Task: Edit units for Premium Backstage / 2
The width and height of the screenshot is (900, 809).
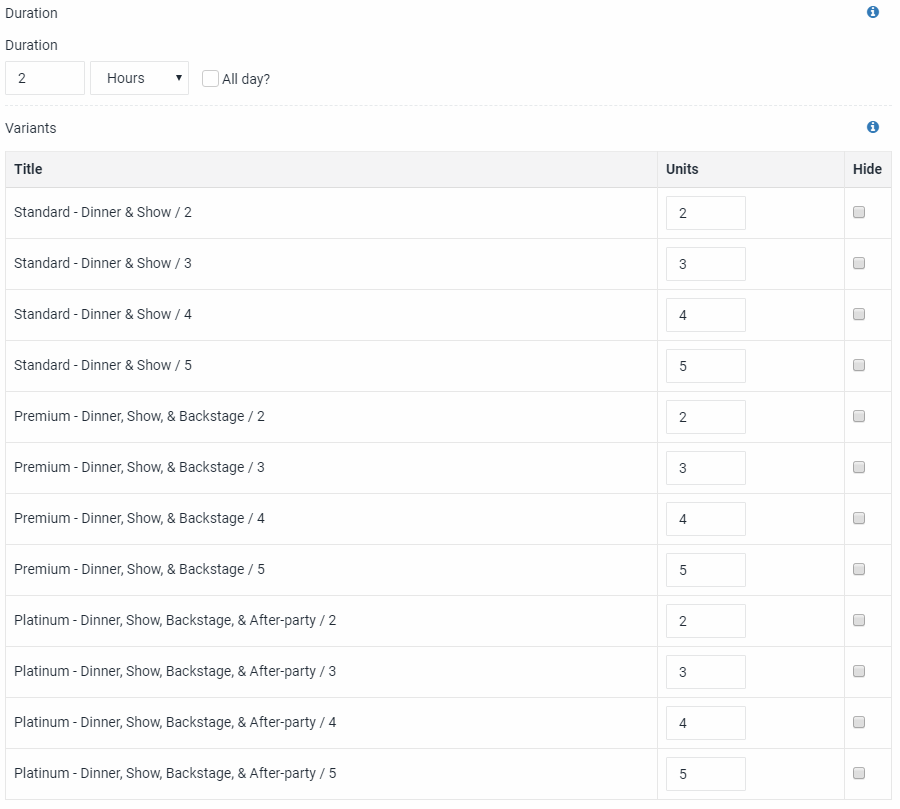Action: click(x=705, y=417)
